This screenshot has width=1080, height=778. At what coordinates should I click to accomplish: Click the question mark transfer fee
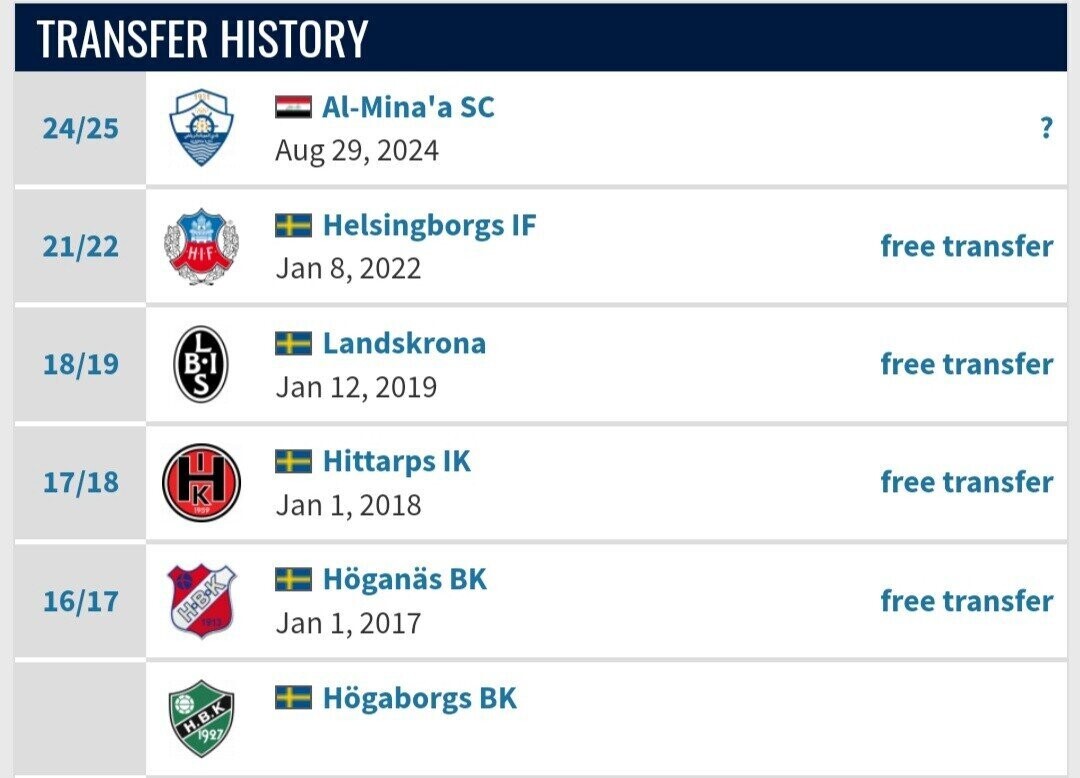[1045, 128]
